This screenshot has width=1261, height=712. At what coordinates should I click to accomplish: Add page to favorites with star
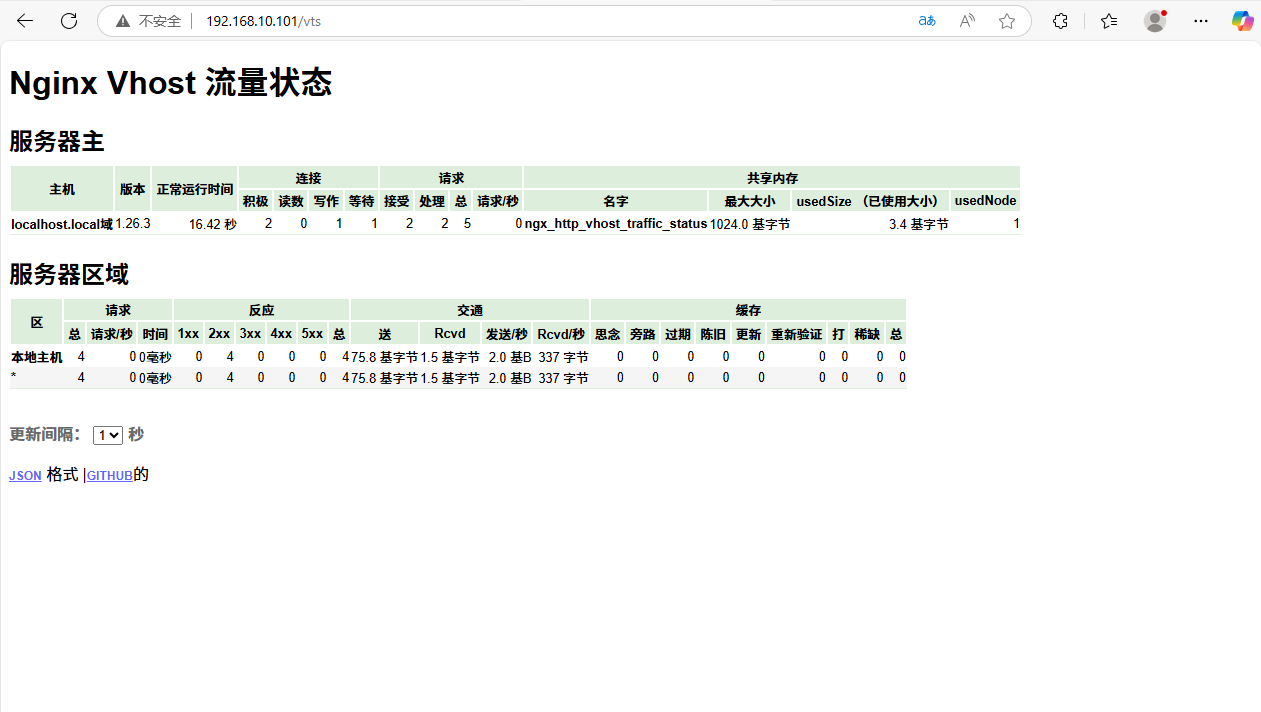pos(1006,20)
